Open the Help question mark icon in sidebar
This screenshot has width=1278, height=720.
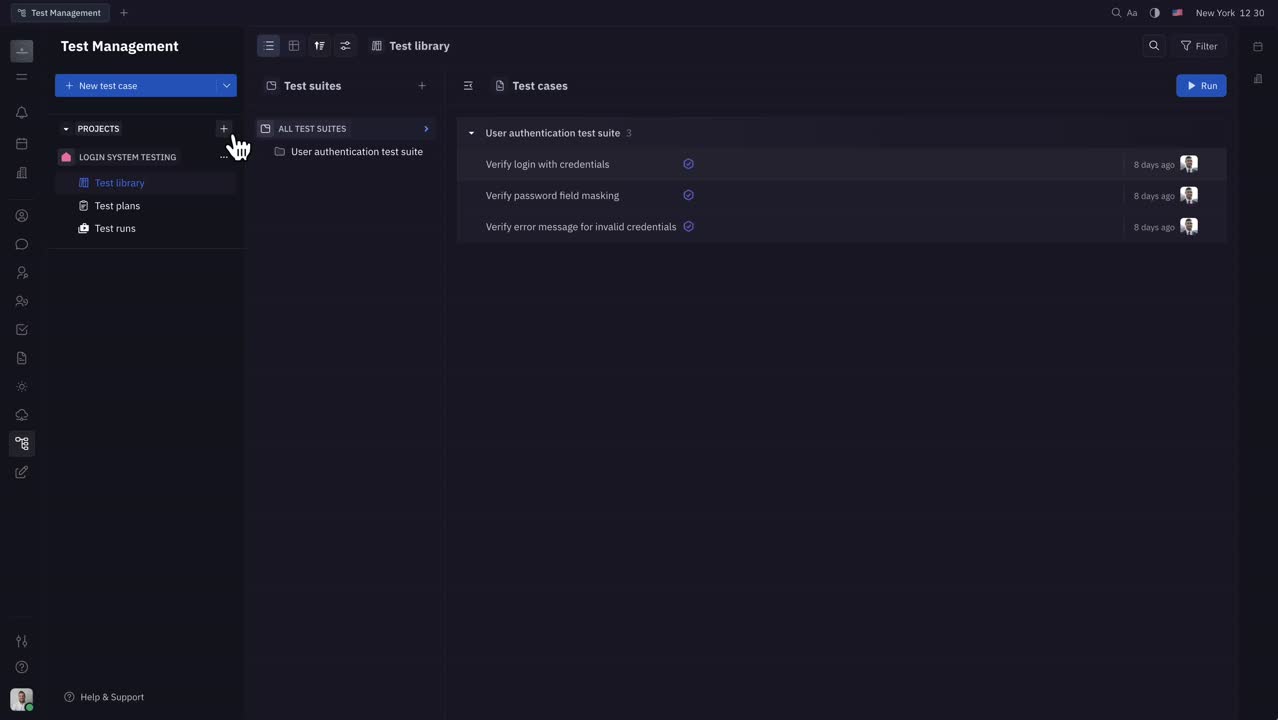(x=22, y=667)
